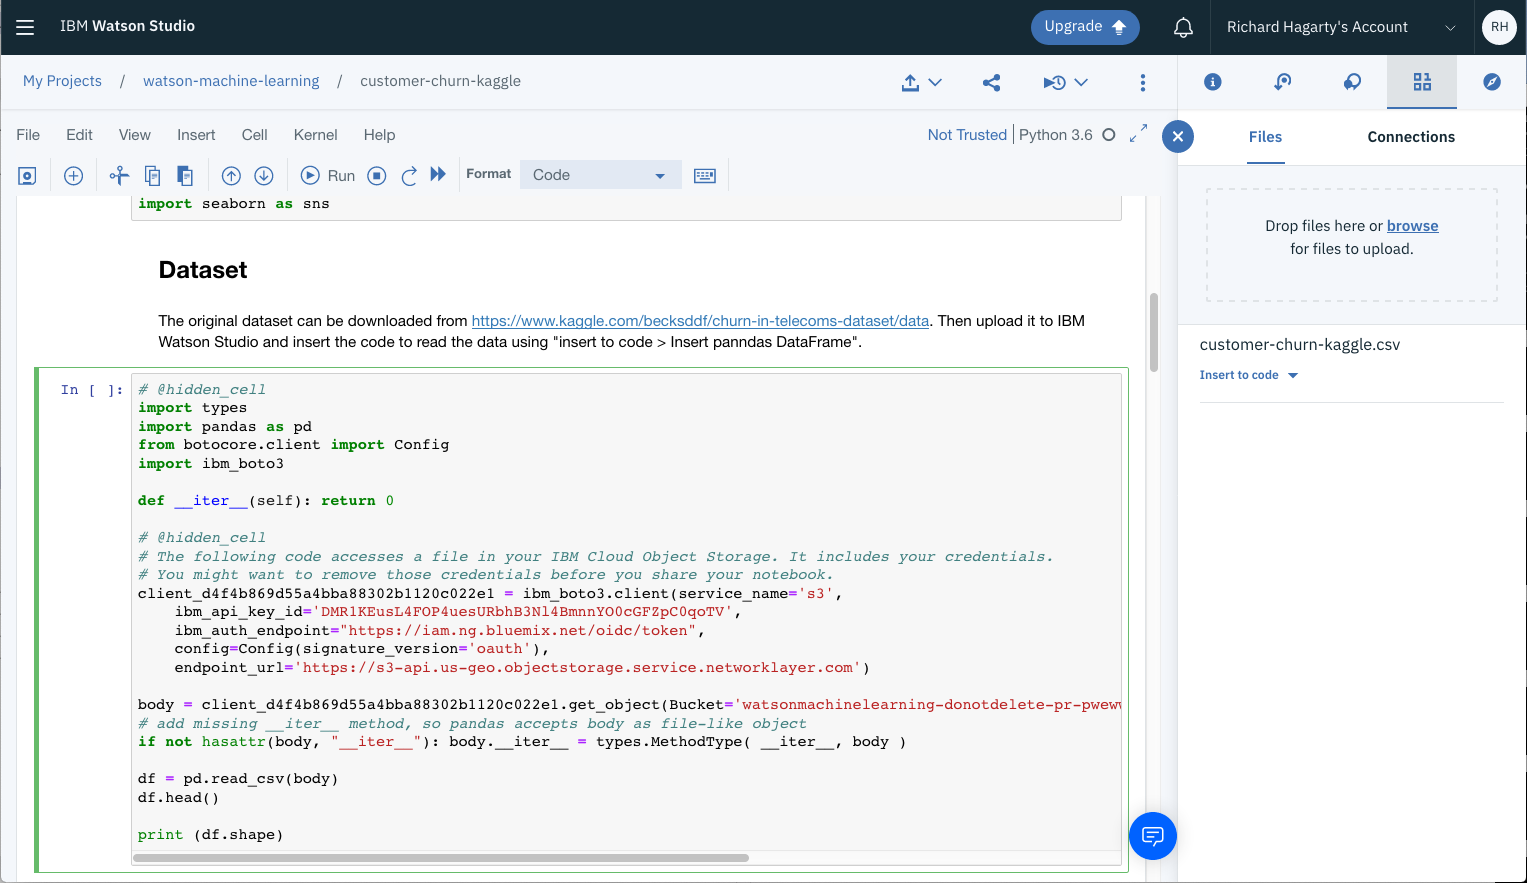The height and width of the screenshot is (883, 1527).
Task: Click the Upgrade button
Action: 1084,27
